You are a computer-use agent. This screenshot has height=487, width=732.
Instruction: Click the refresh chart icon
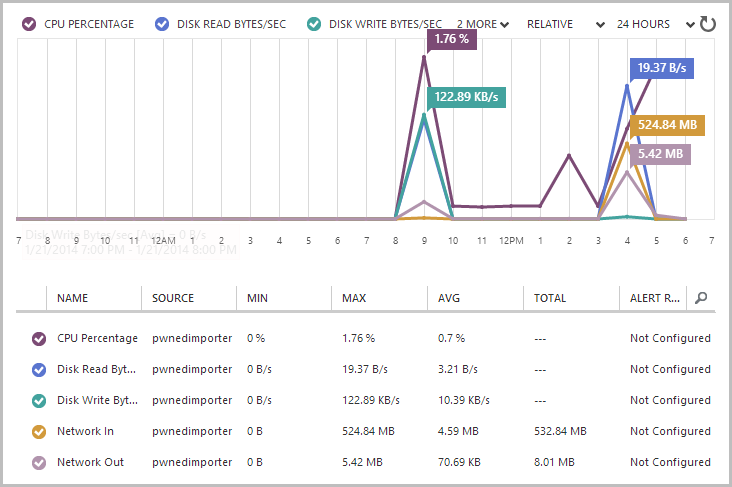(x=708, y=24)
